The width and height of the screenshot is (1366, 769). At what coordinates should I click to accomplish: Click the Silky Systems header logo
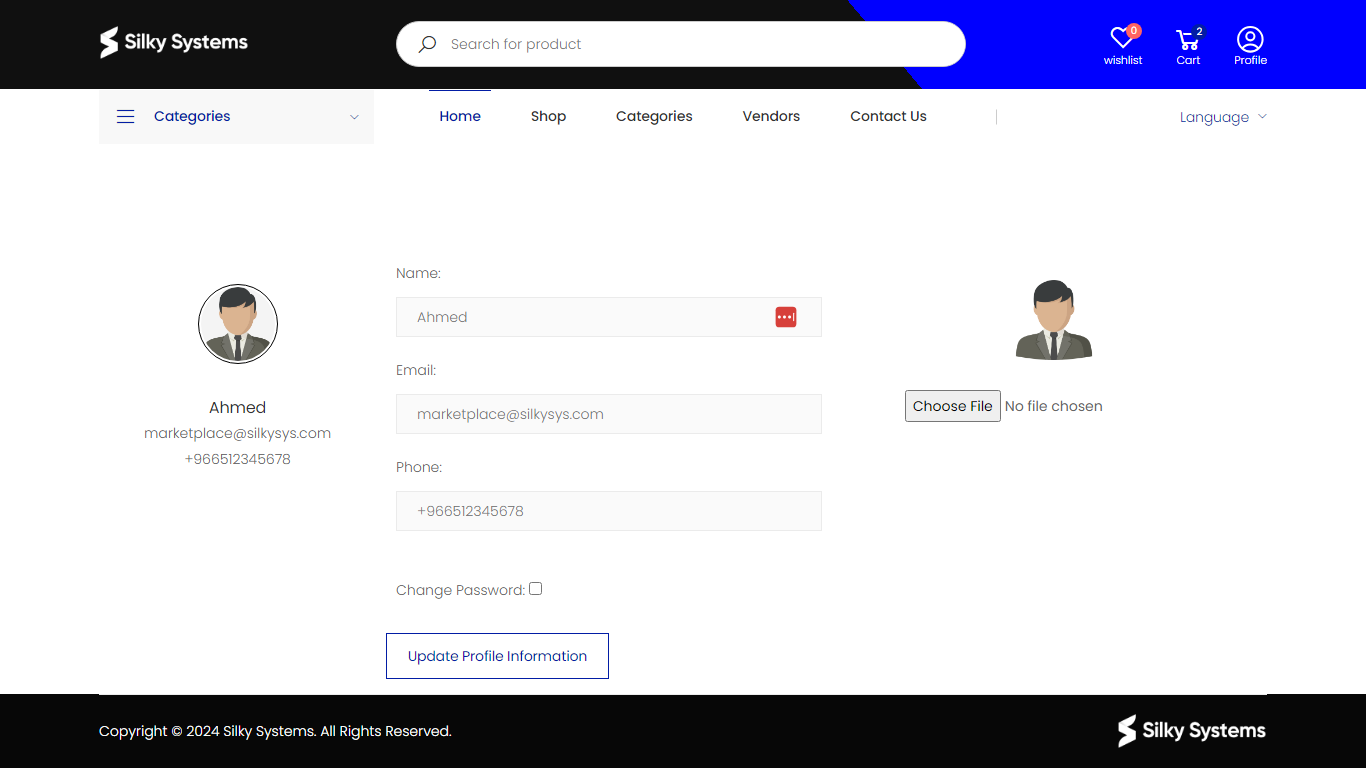pyautogui.click(x=174, y=42)
